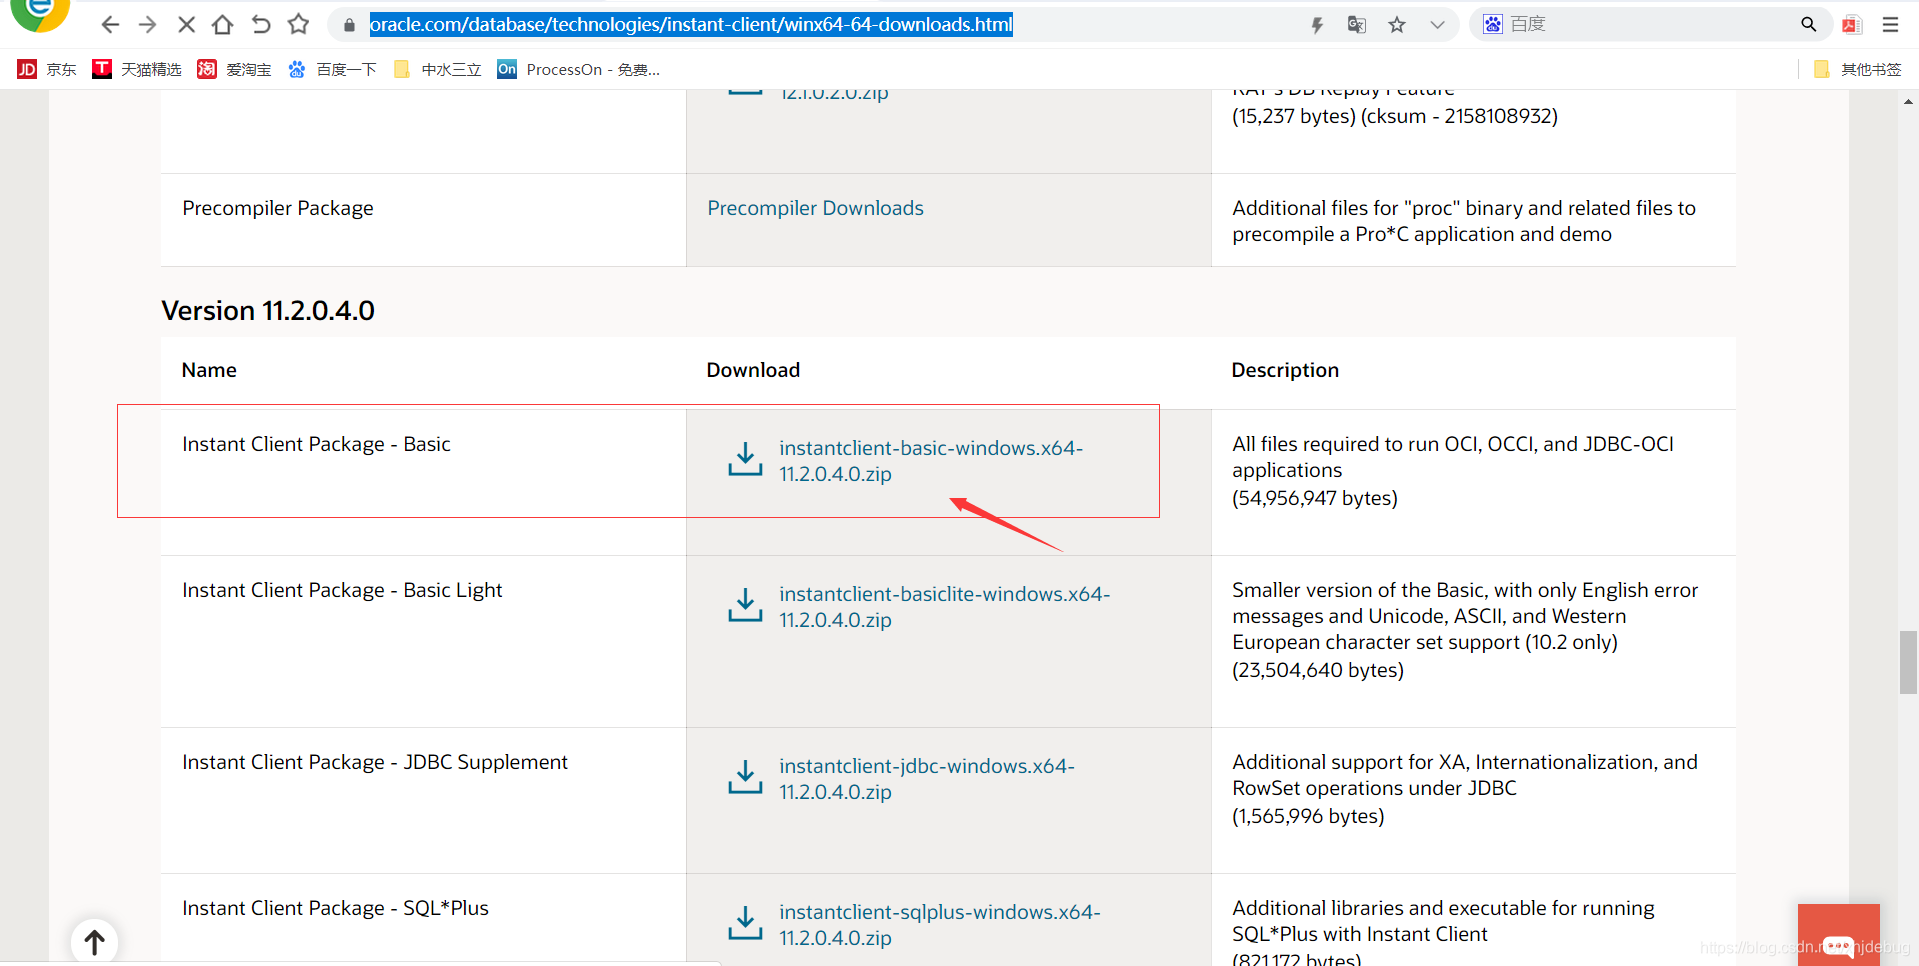Click the "Description" column header
Screen dimensions: 1919x966
click(1285, 370)
